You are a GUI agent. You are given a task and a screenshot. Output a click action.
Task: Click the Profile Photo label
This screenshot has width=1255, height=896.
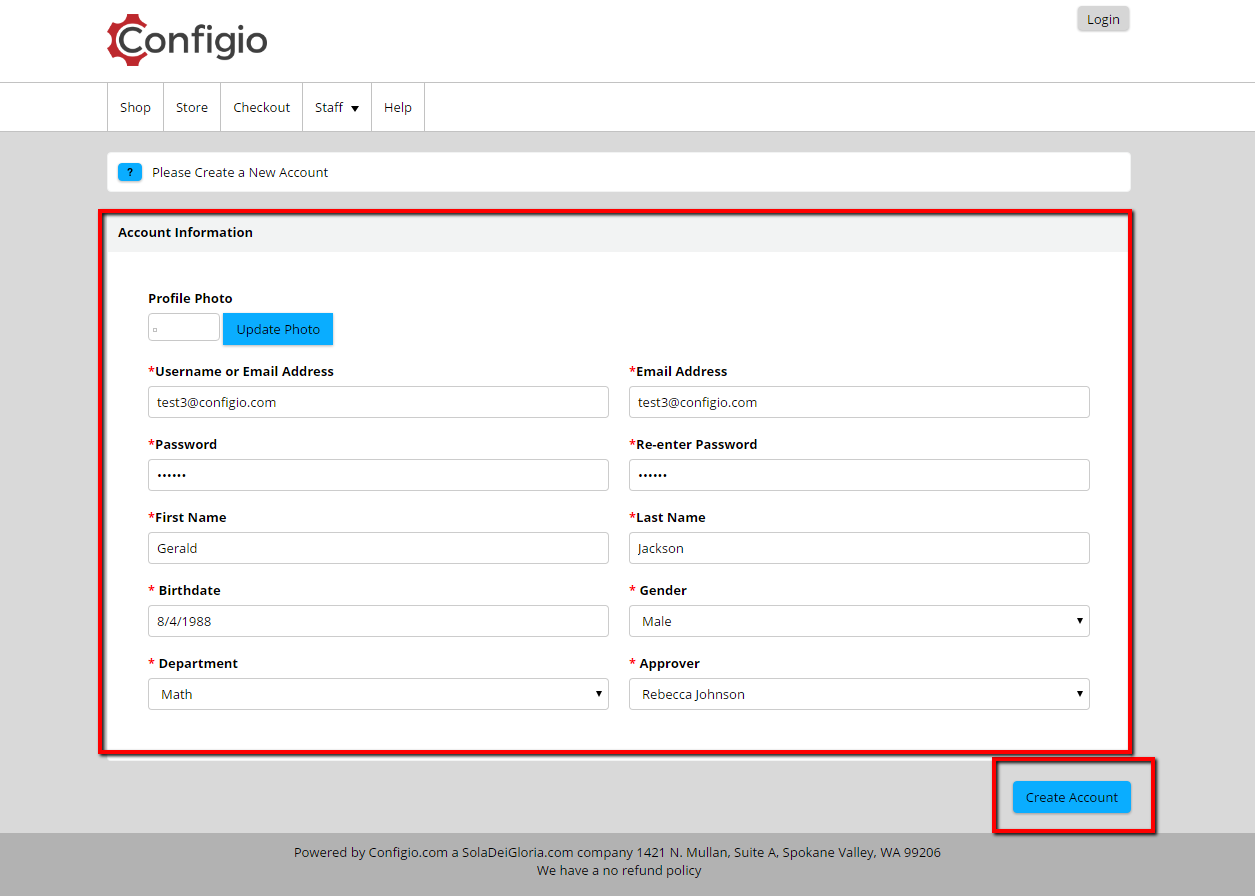190,298
